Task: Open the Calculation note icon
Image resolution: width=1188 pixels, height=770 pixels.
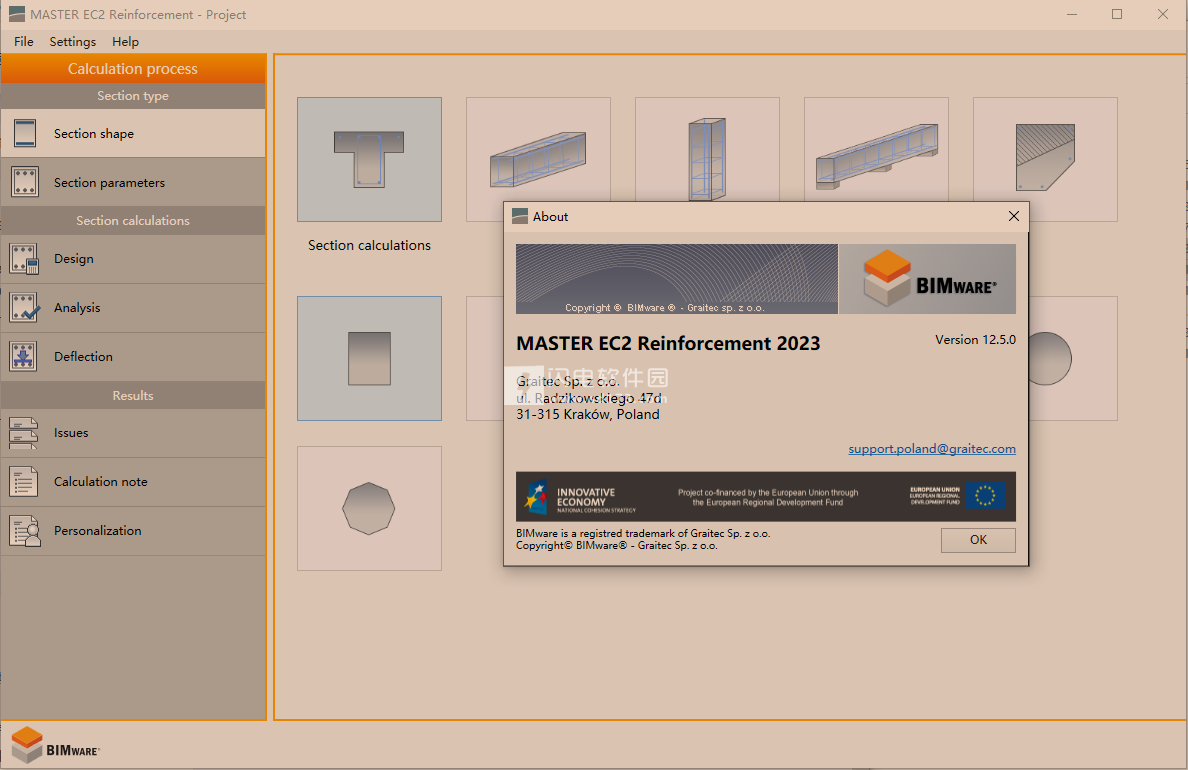Action: [23, 482]
